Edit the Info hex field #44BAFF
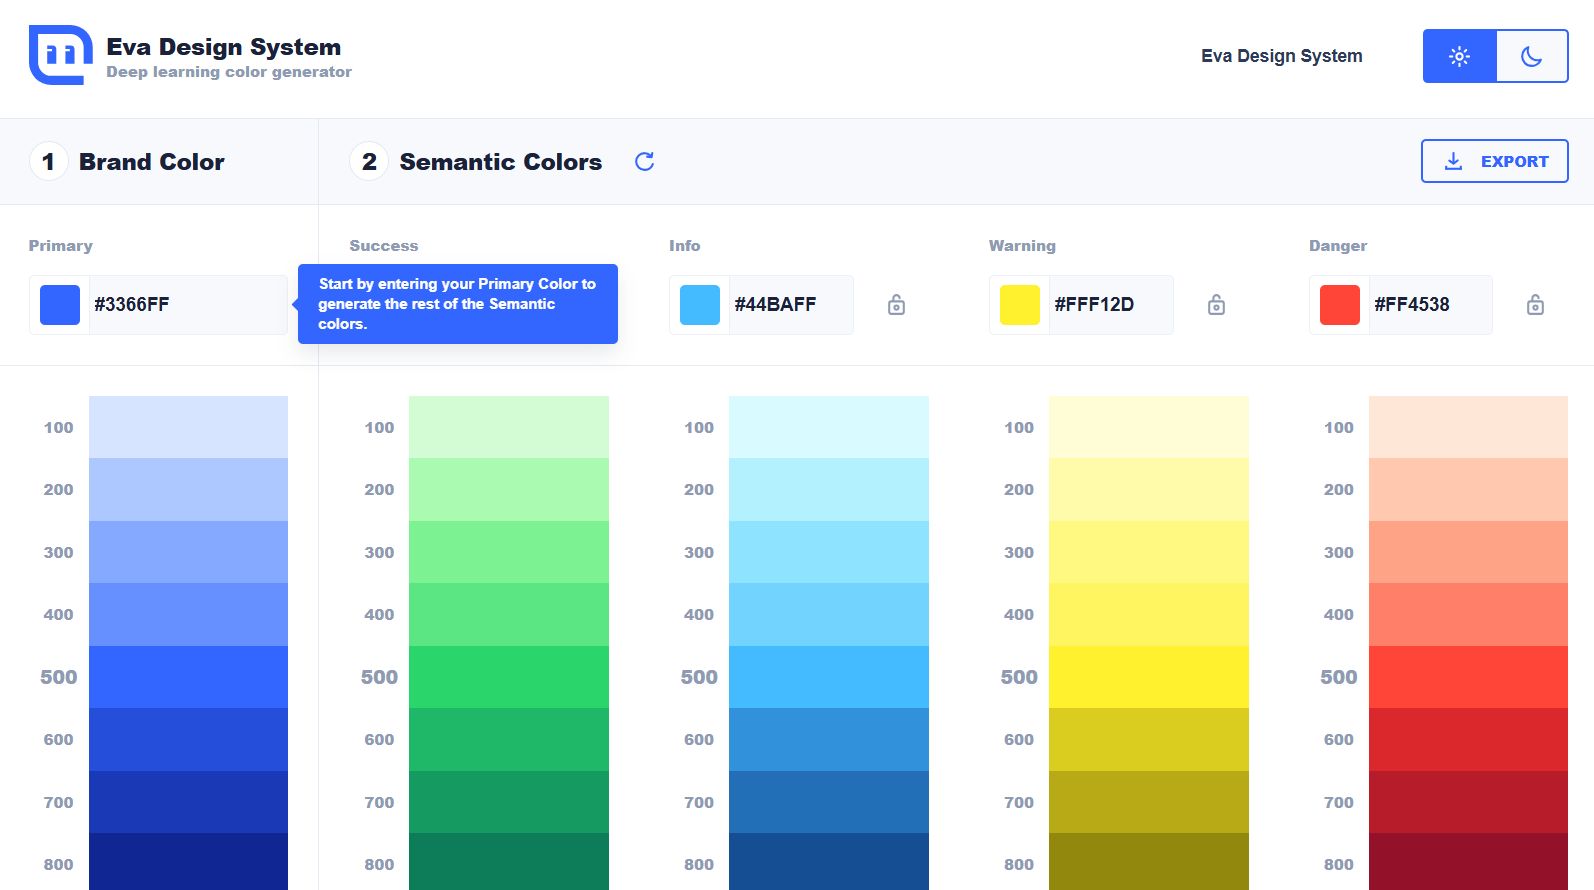The width and height of the screenshot is (1594, 890). click(788, 305)
